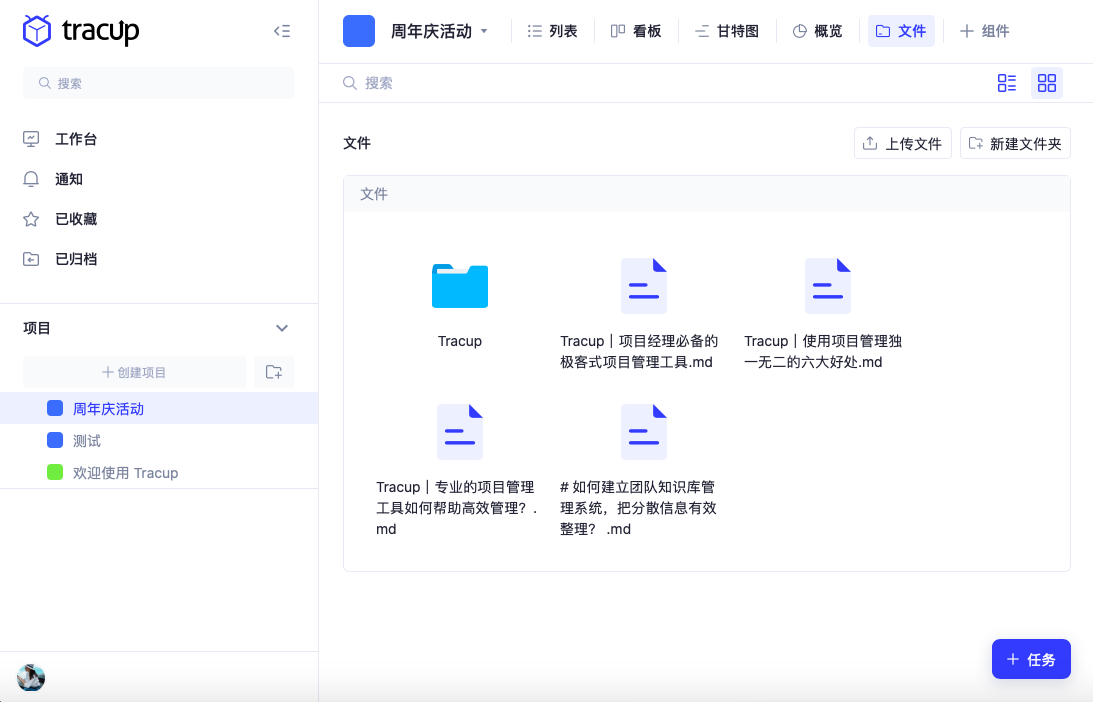This screenshot has height=702, width=1093.
Task: Open 已归档 archive icon
Action: pyautogui.click(x=31, y=259)
